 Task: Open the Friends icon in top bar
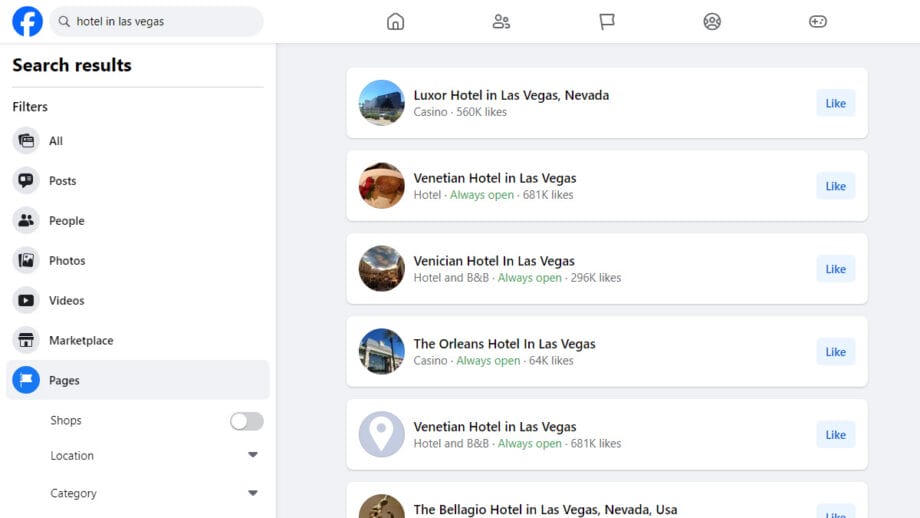click(x=501, y=22)
